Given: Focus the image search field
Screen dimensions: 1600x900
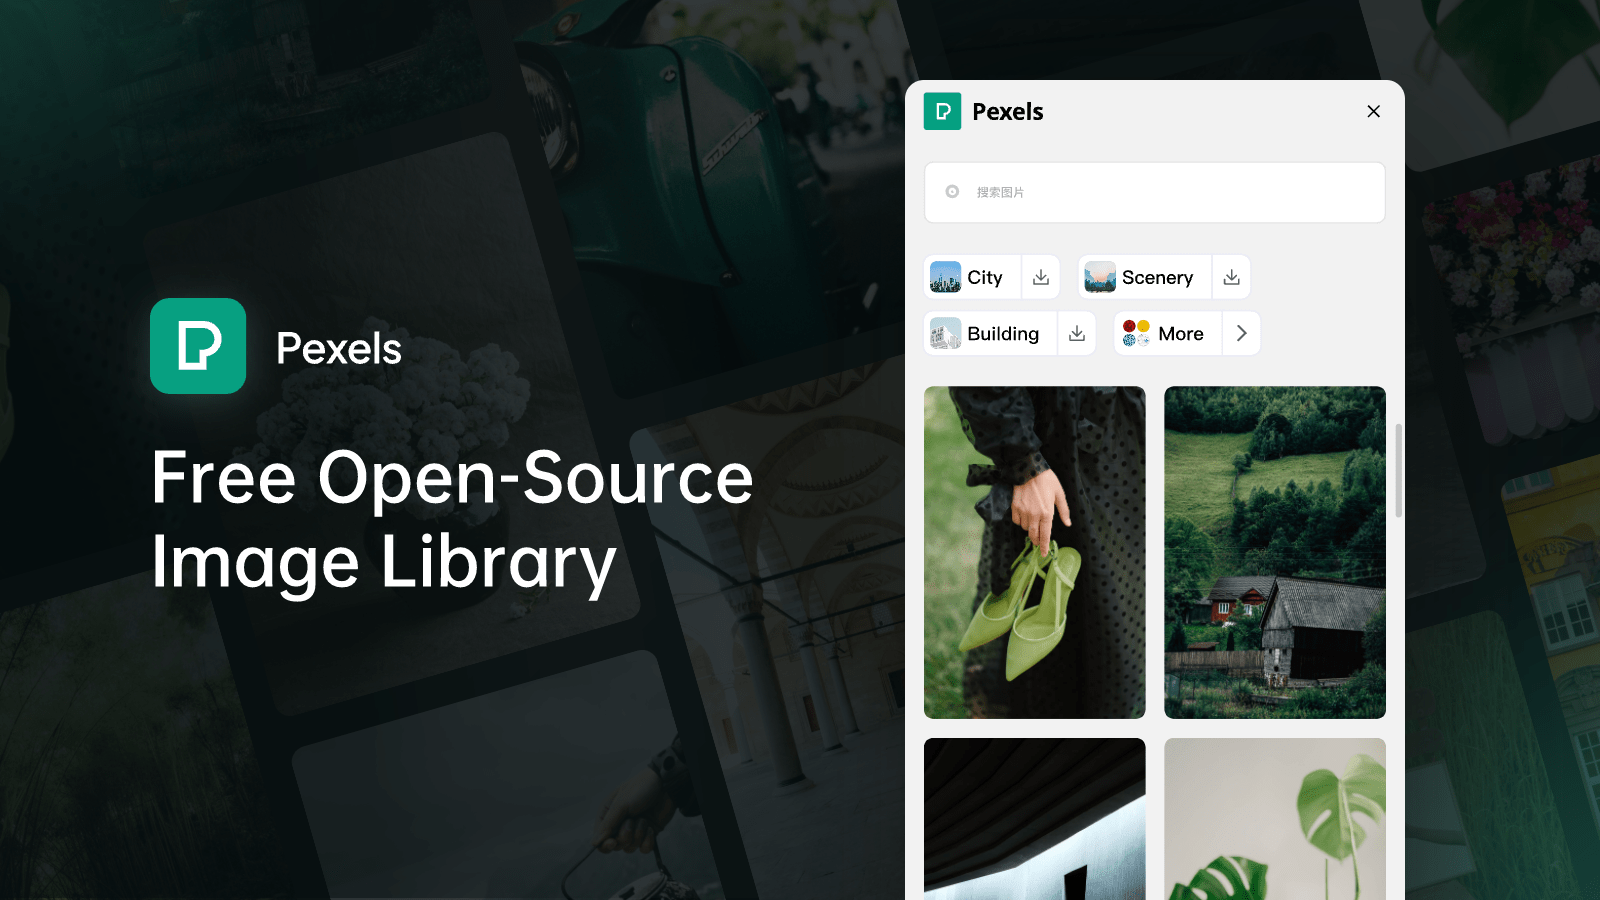Looking at the screenshot, I should coord(1154,192).
